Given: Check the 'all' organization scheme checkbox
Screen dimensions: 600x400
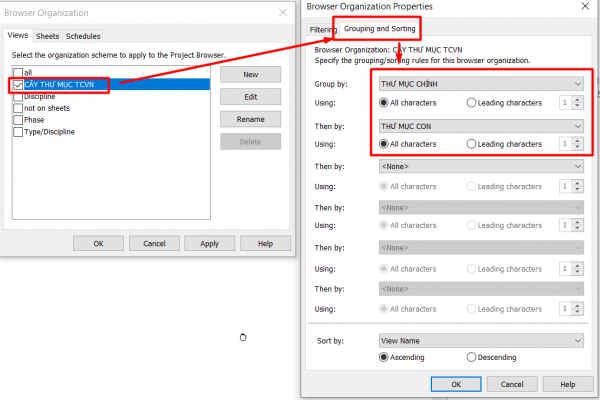Looking at the screenshot, I should [x=17, y=73].
